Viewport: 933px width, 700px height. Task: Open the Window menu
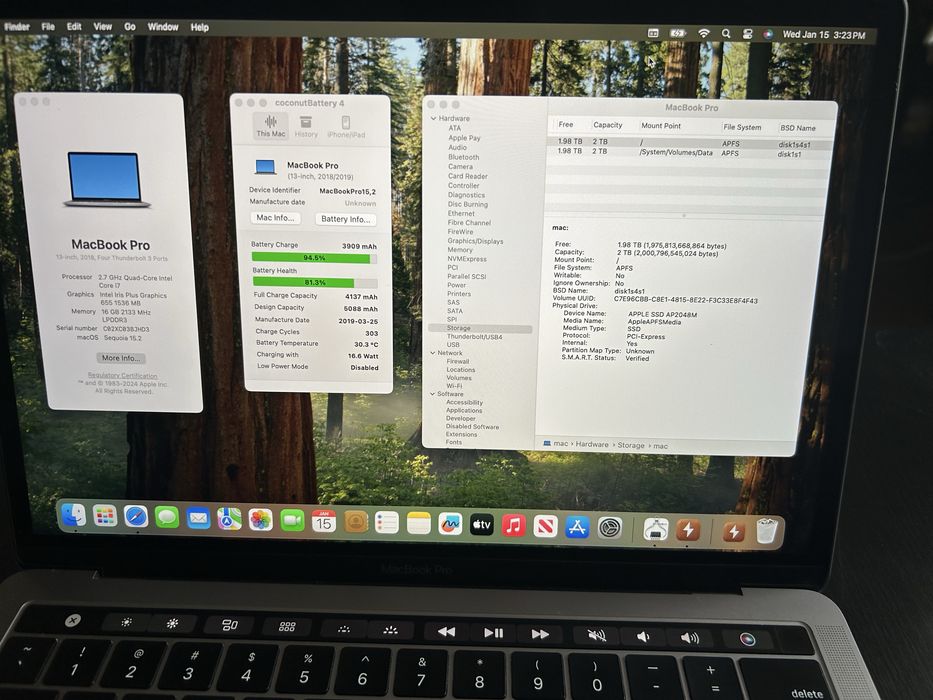tap(163, 27)
